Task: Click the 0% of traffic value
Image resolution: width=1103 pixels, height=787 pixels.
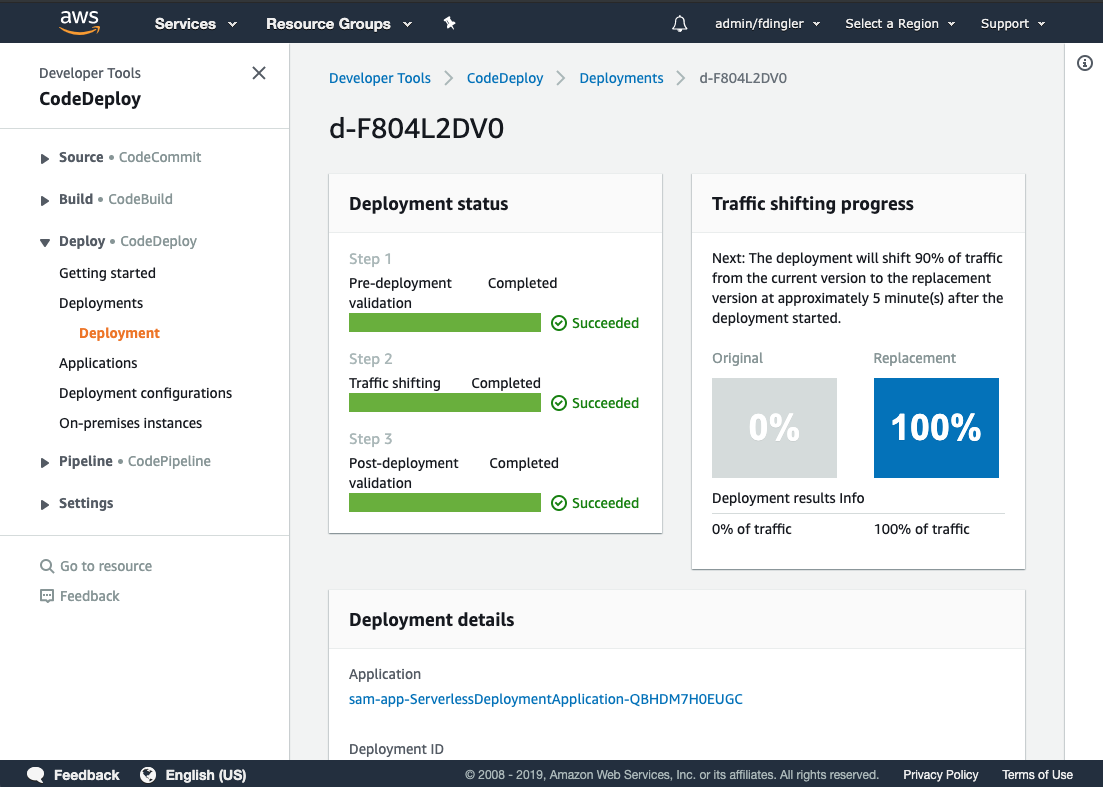Action: (751, 529)
